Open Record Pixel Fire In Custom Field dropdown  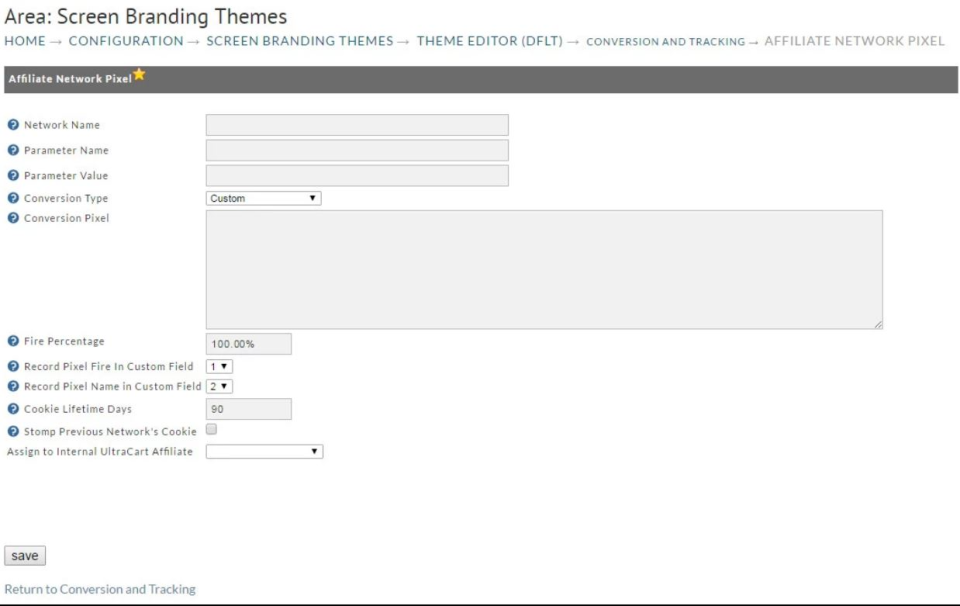point(219,366)
